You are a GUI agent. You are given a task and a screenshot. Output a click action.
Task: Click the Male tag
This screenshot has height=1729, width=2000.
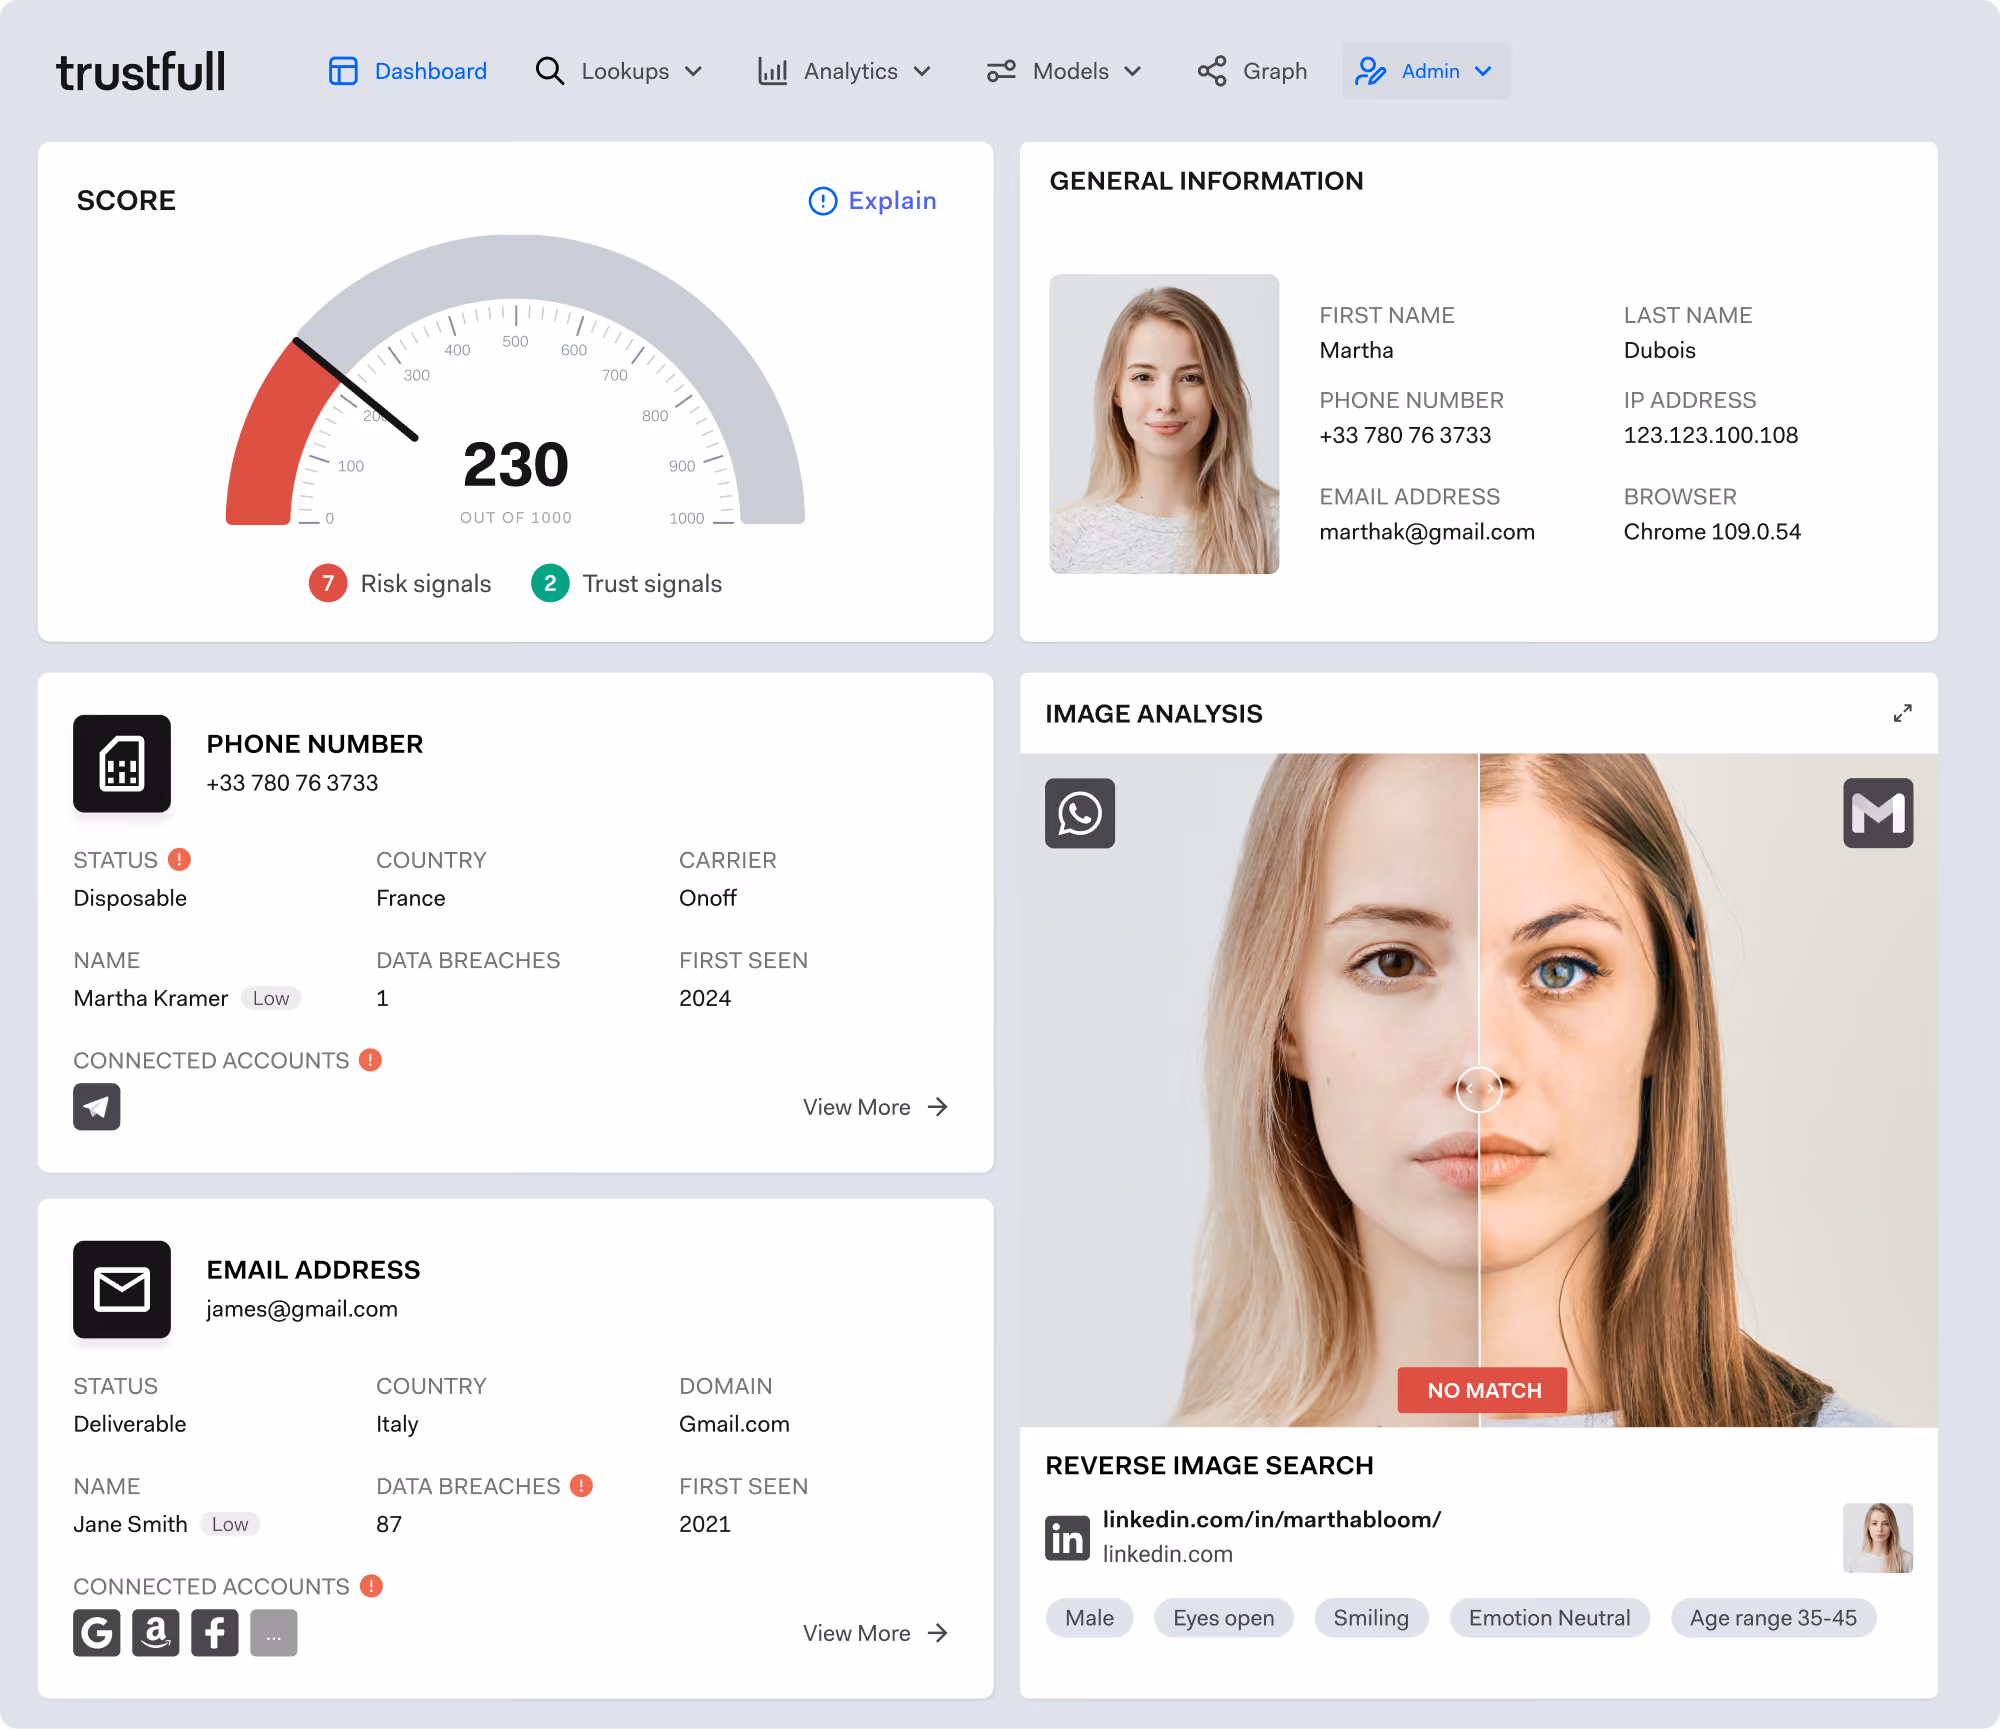1089,1618
